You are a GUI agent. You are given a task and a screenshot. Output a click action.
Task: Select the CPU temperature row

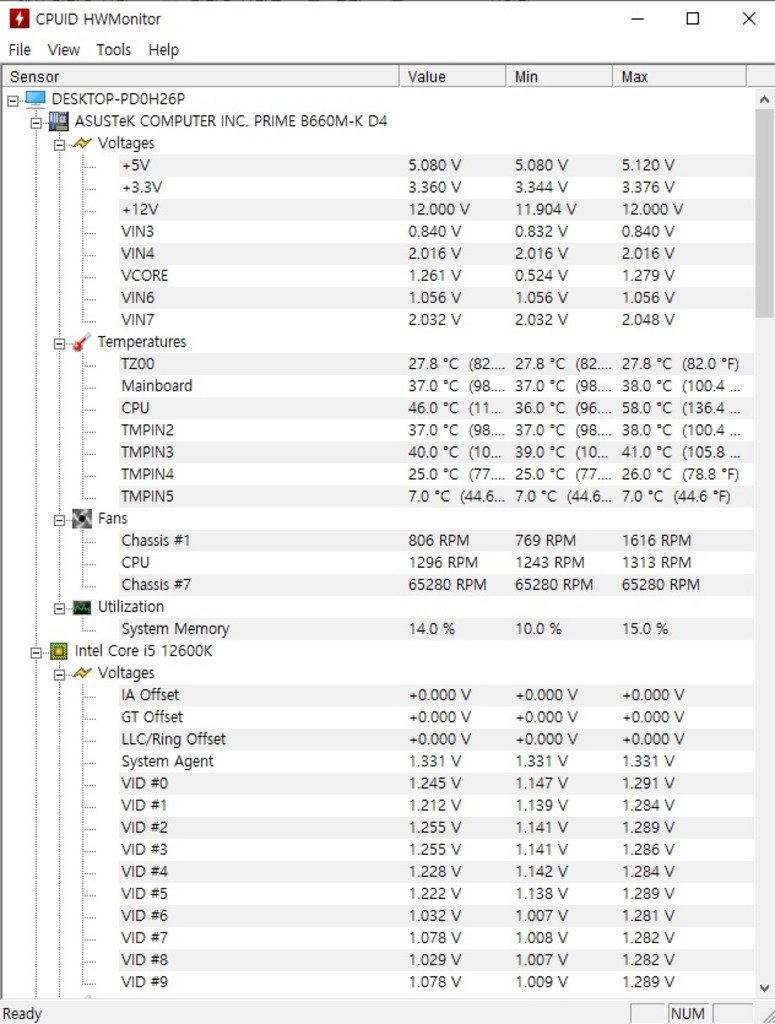tap(436, 408)
